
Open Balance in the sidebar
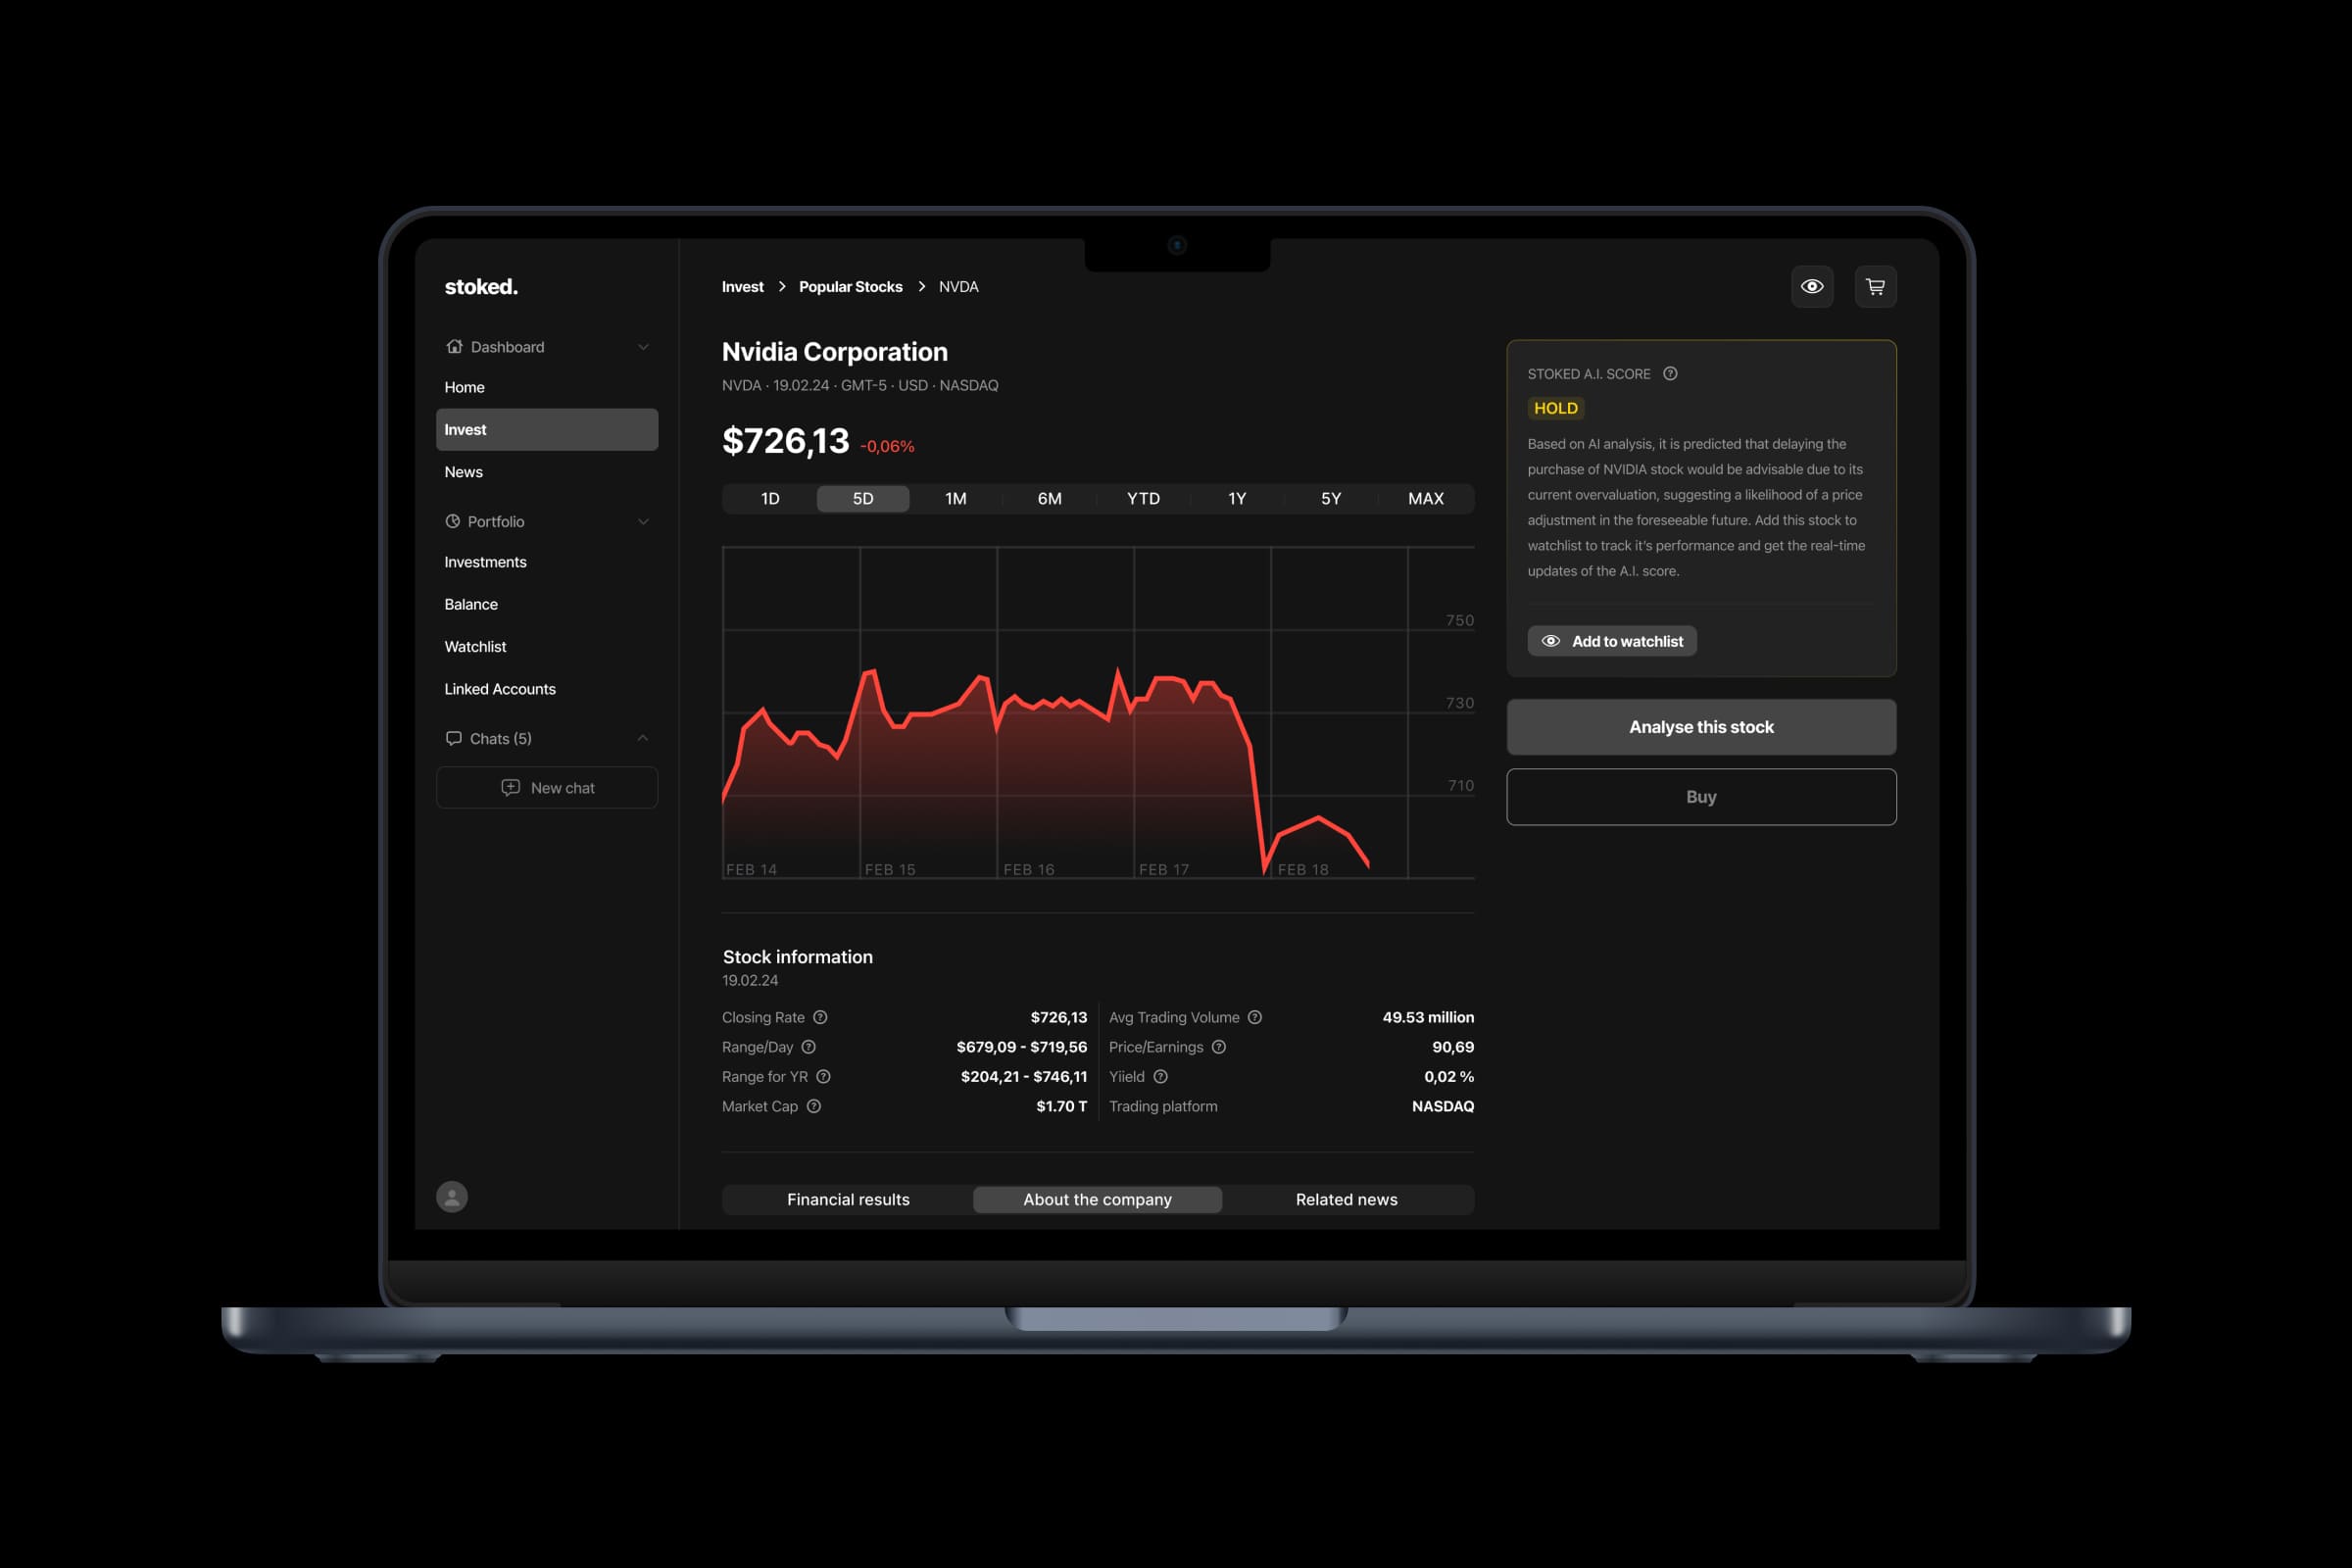[x=547, y=604]
